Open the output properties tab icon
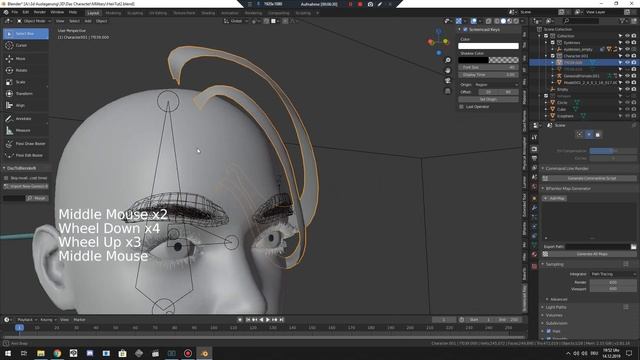The width and height of the screenshot is (640, 360). pyautogui.click(x=534, y=158)
